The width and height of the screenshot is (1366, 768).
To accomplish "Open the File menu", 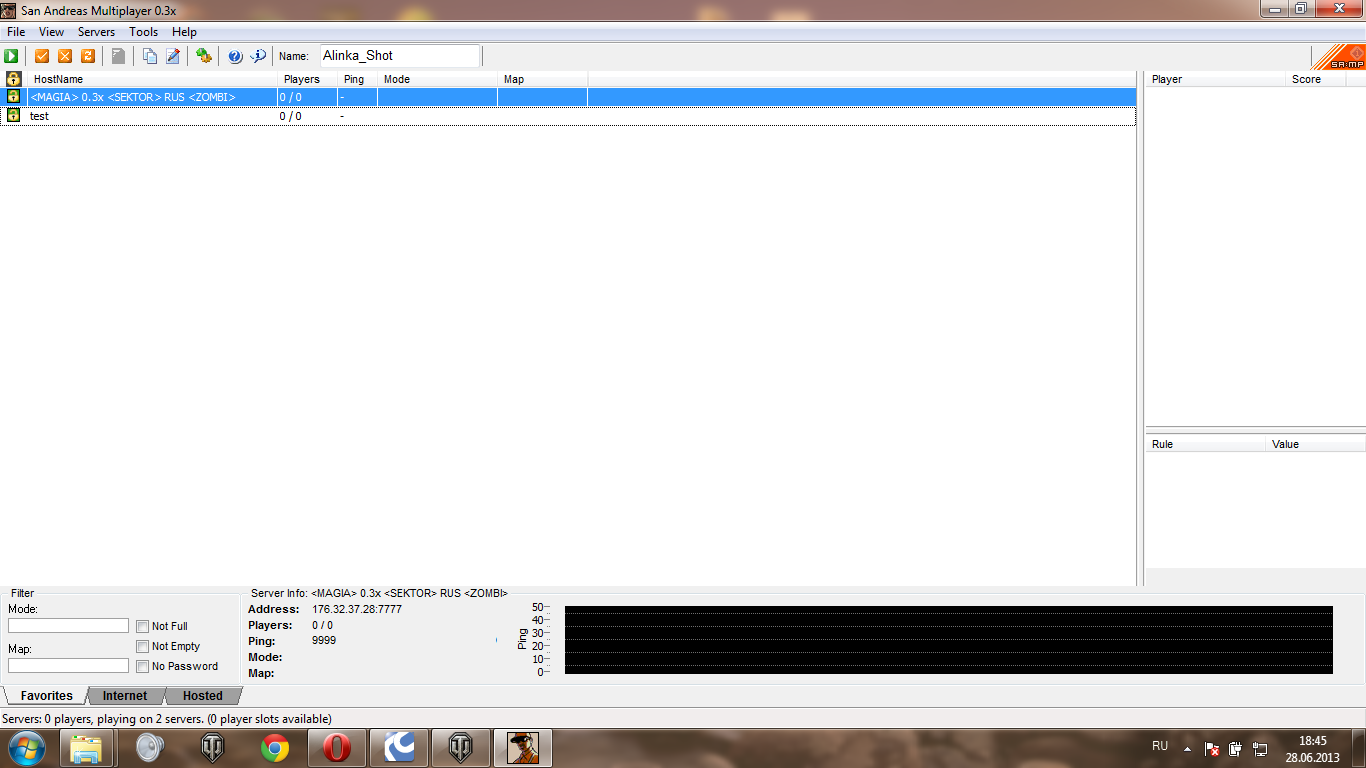I will pyautogui.click(x=16, y=32).
